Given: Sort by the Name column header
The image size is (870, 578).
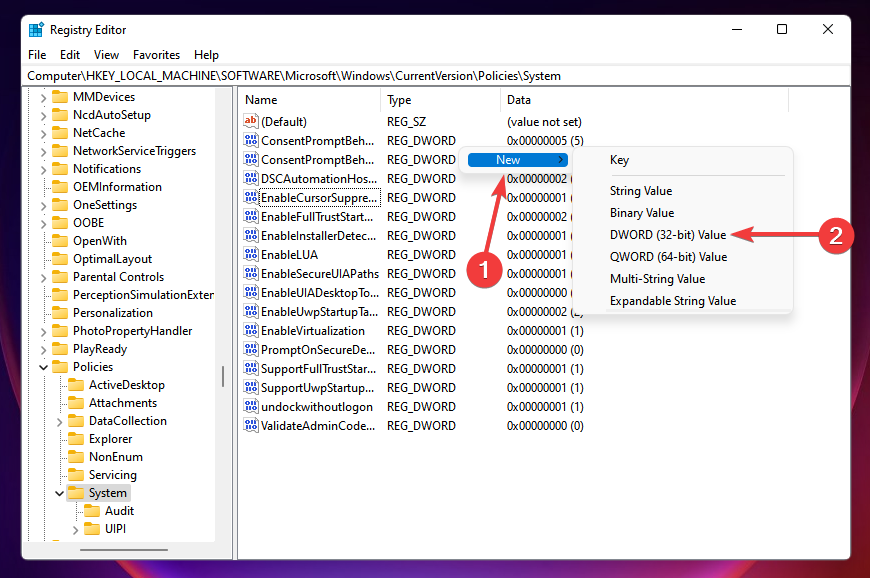Looking at the screenshot, I should (310, 100).
